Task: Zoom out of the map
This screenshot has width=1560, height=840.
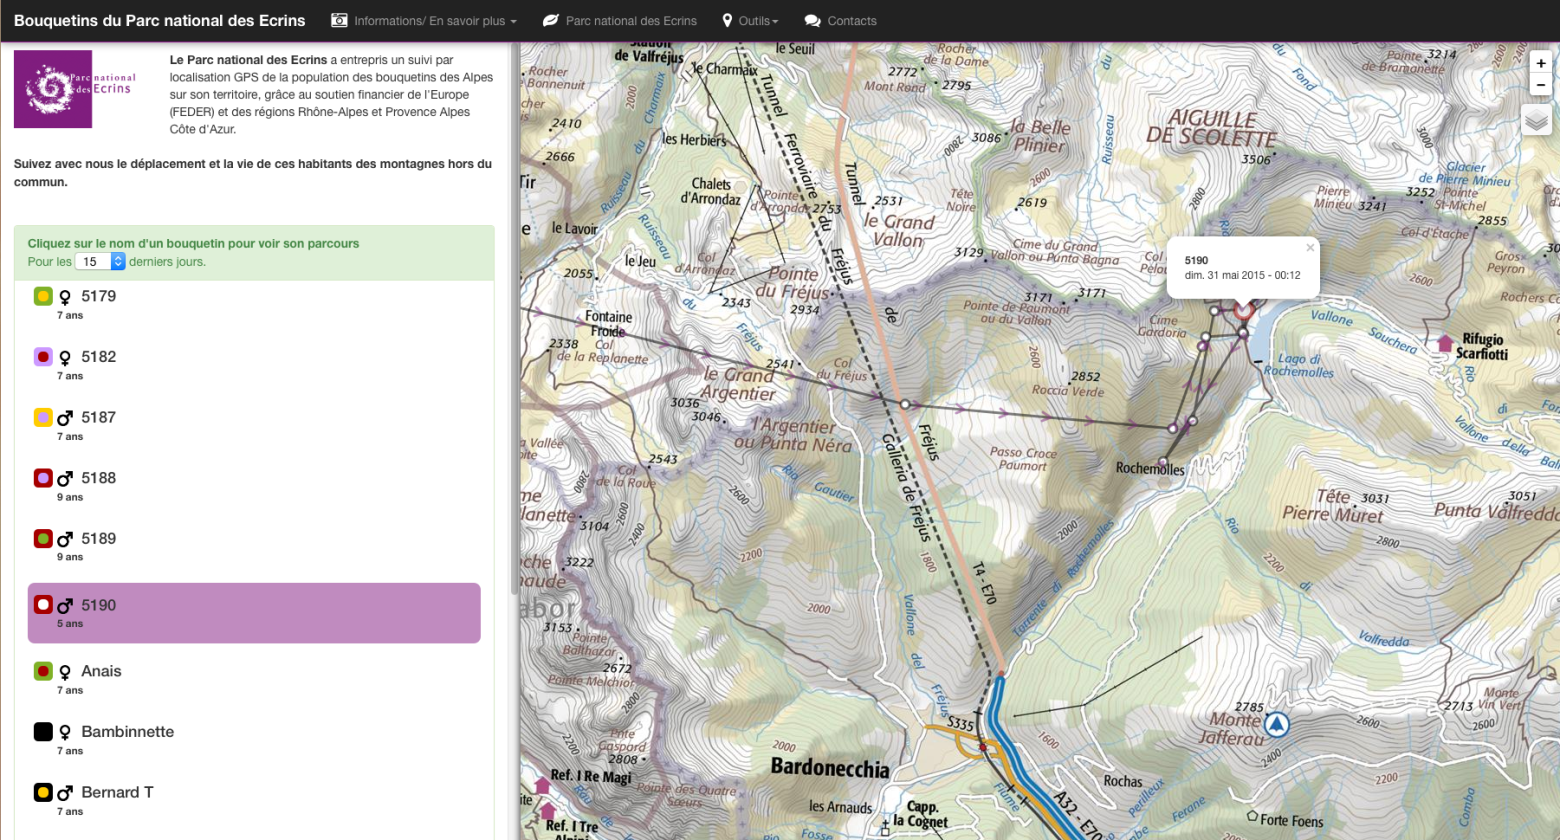Action: pos(1540,86)
